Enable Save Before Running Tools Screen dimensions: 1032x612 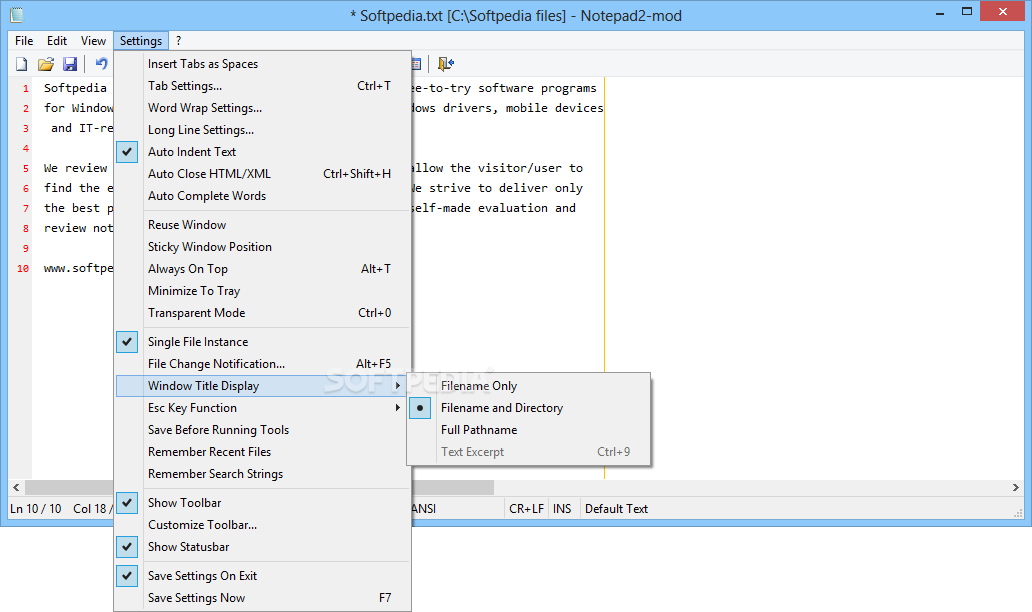[262, 430]
